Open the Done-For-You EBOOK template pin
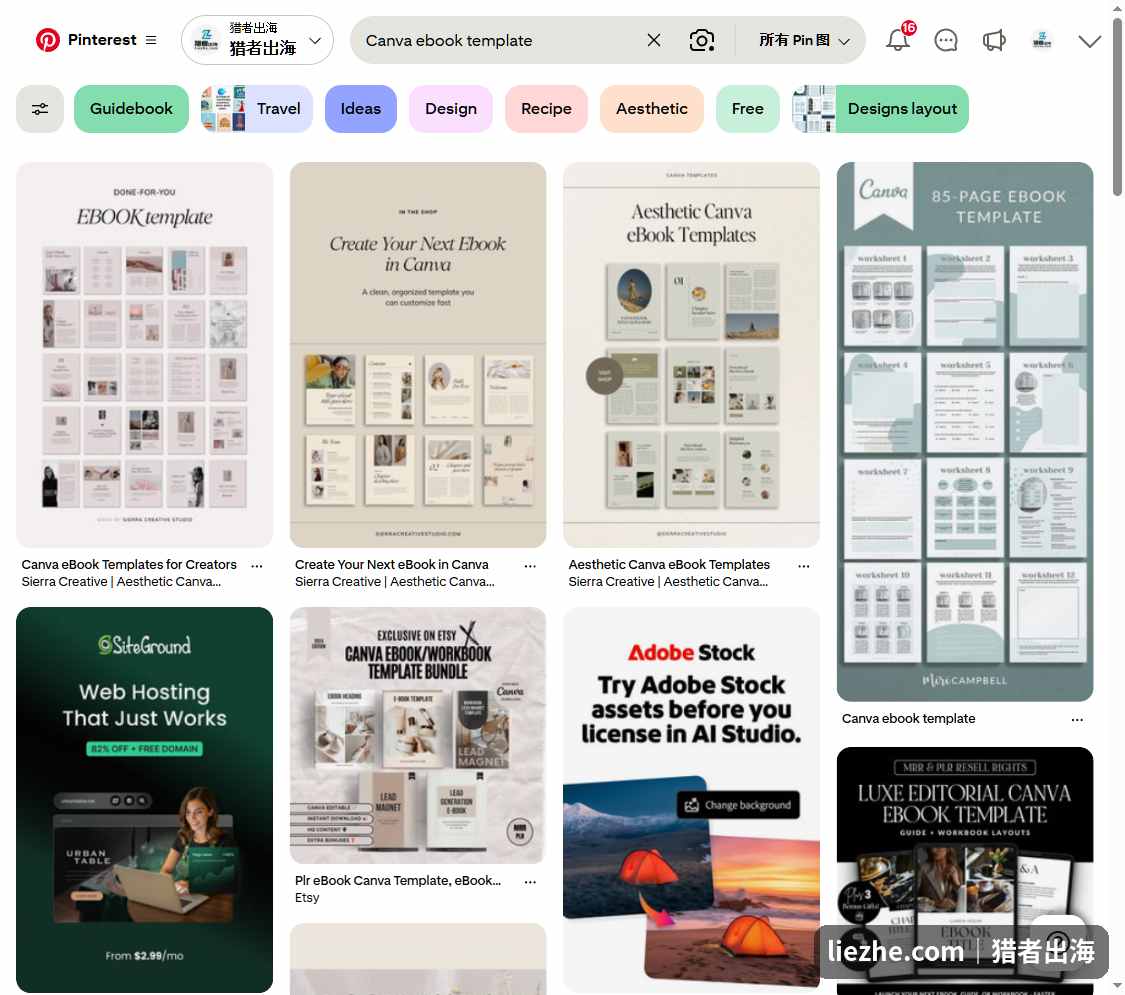 click(144, 354)
